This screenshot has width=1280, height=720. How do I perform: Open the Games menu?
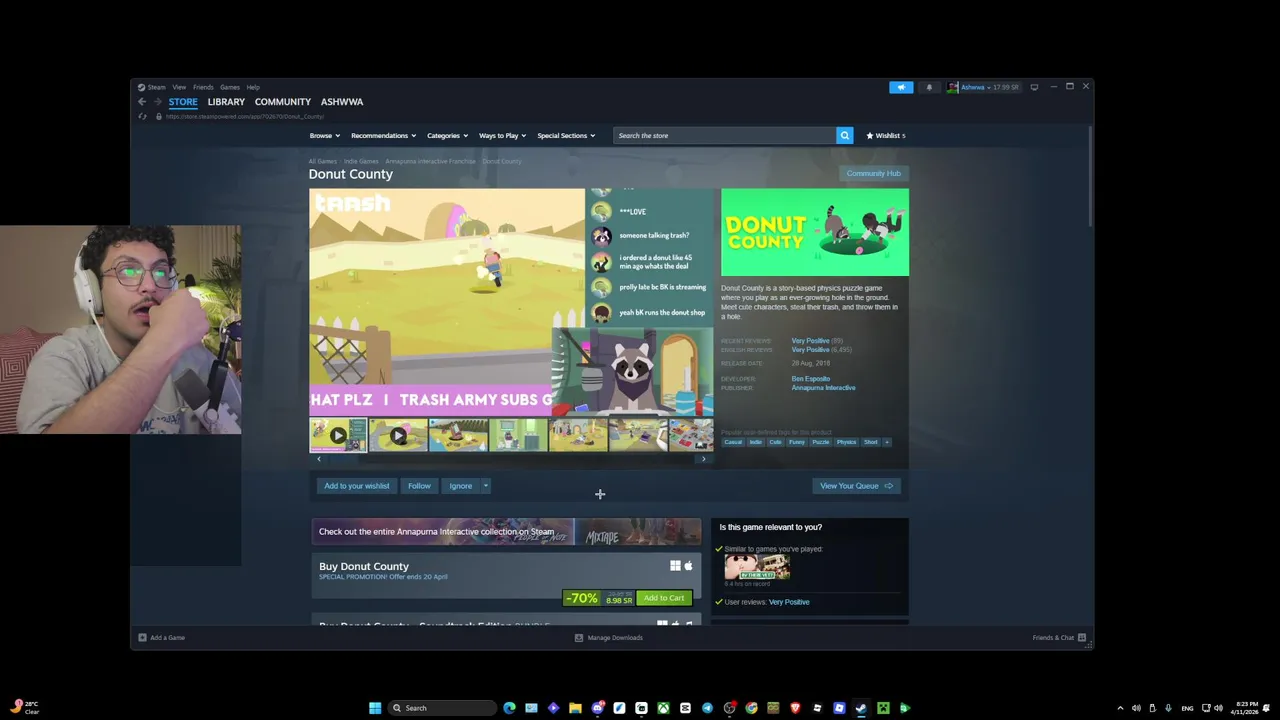click(x=230, y=87)
